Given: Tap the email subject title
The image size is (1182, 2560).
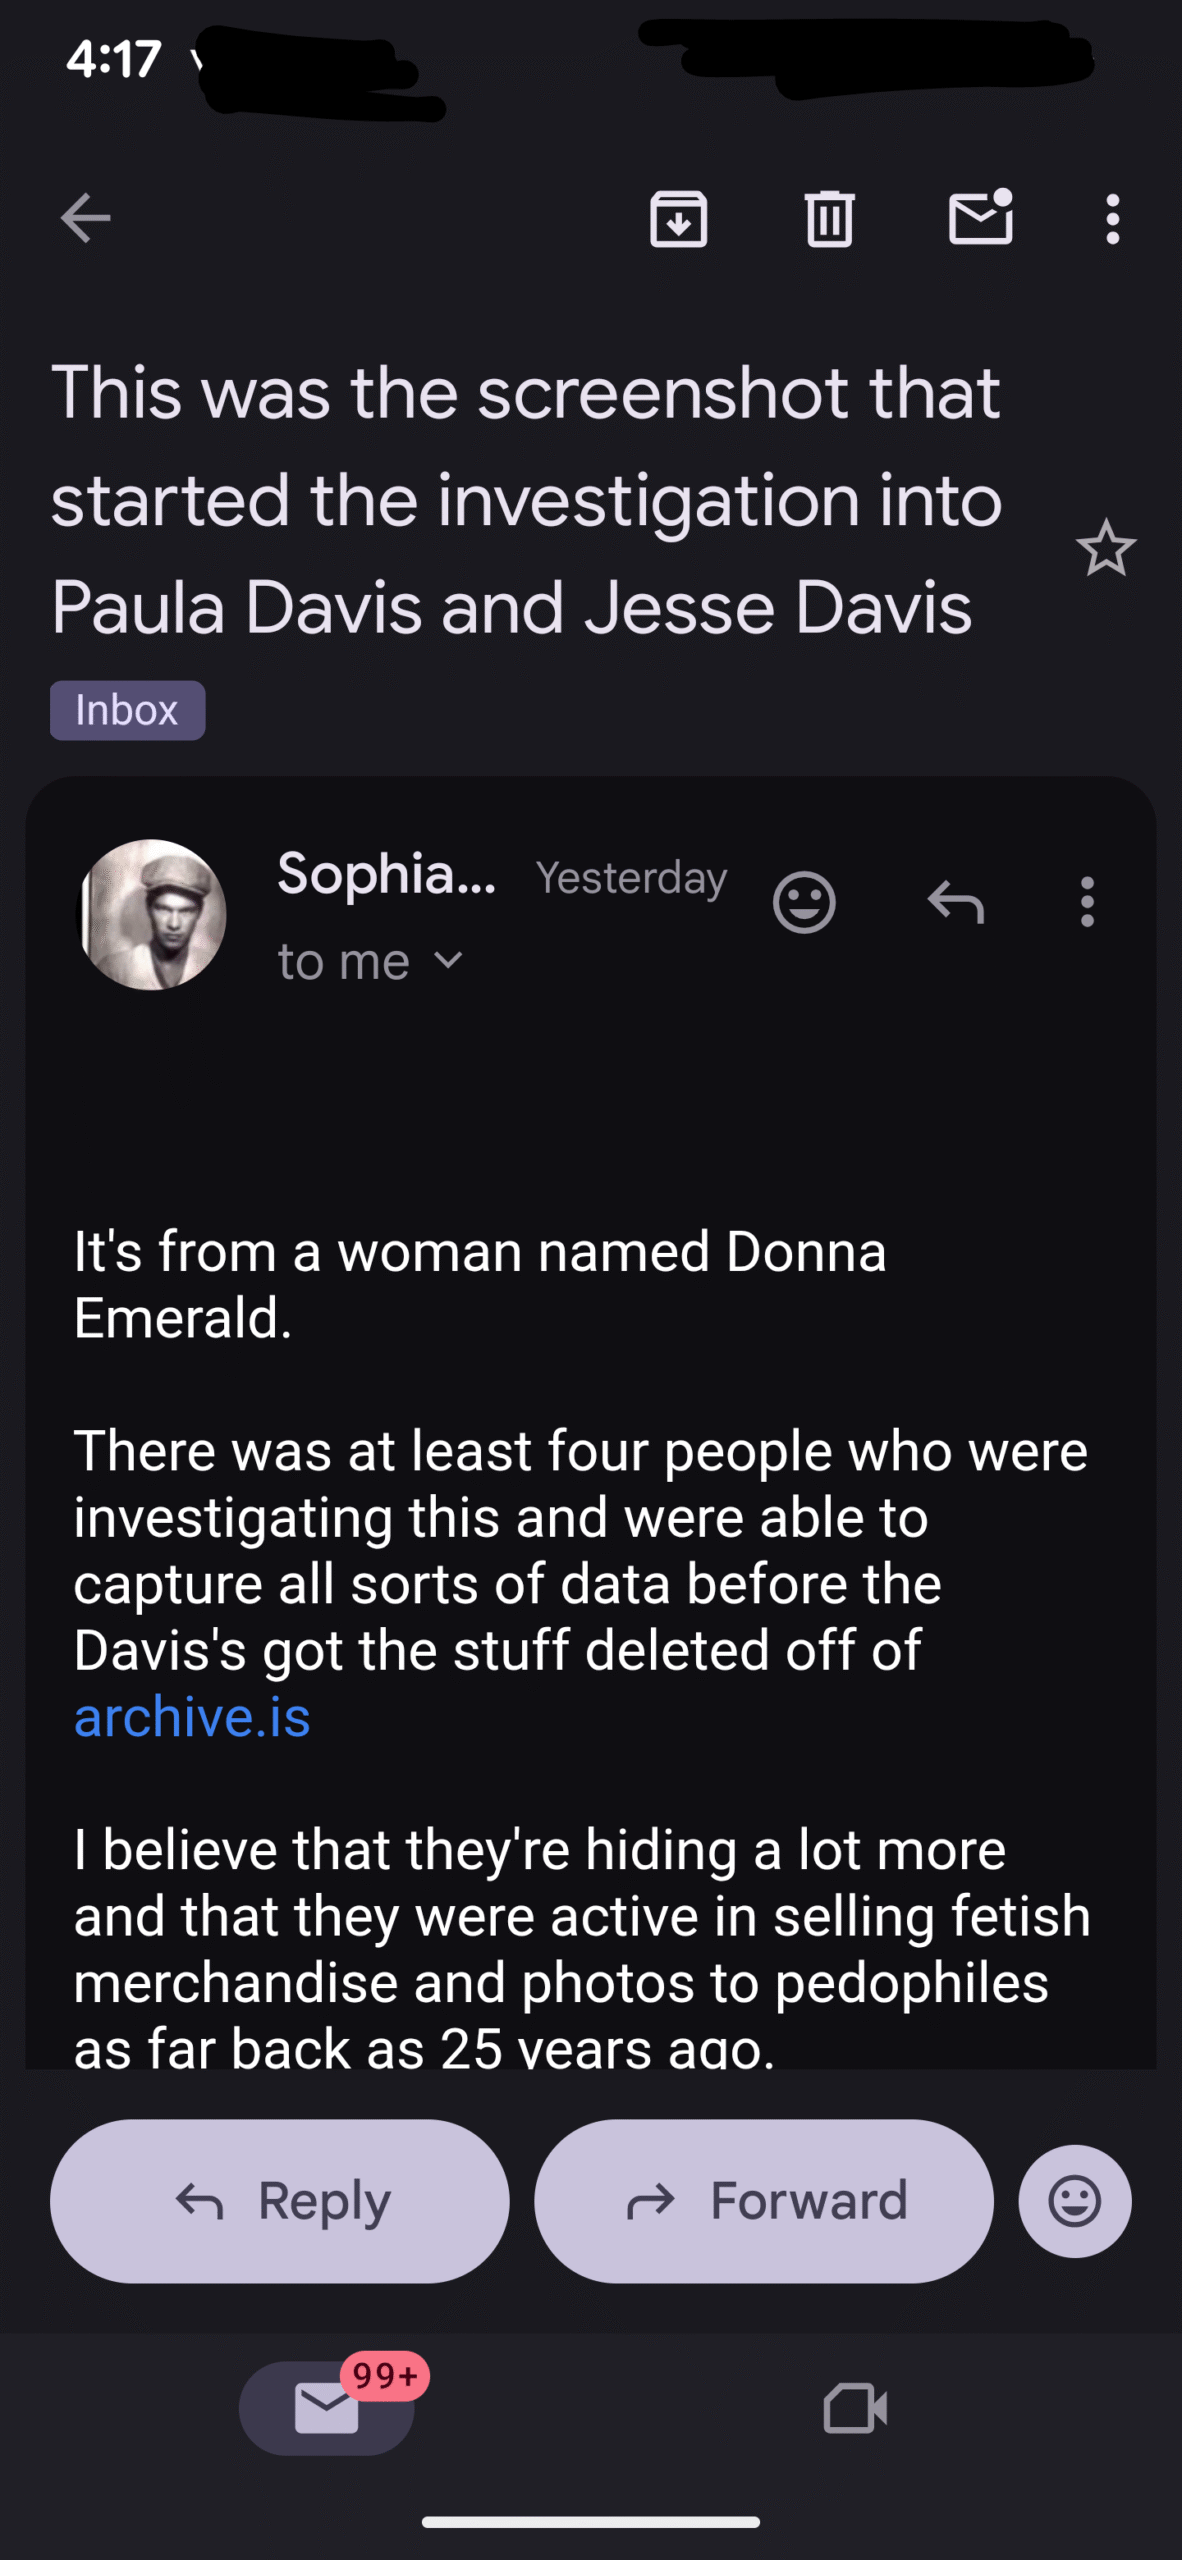Looking at the screenshot, I should 525,498.
